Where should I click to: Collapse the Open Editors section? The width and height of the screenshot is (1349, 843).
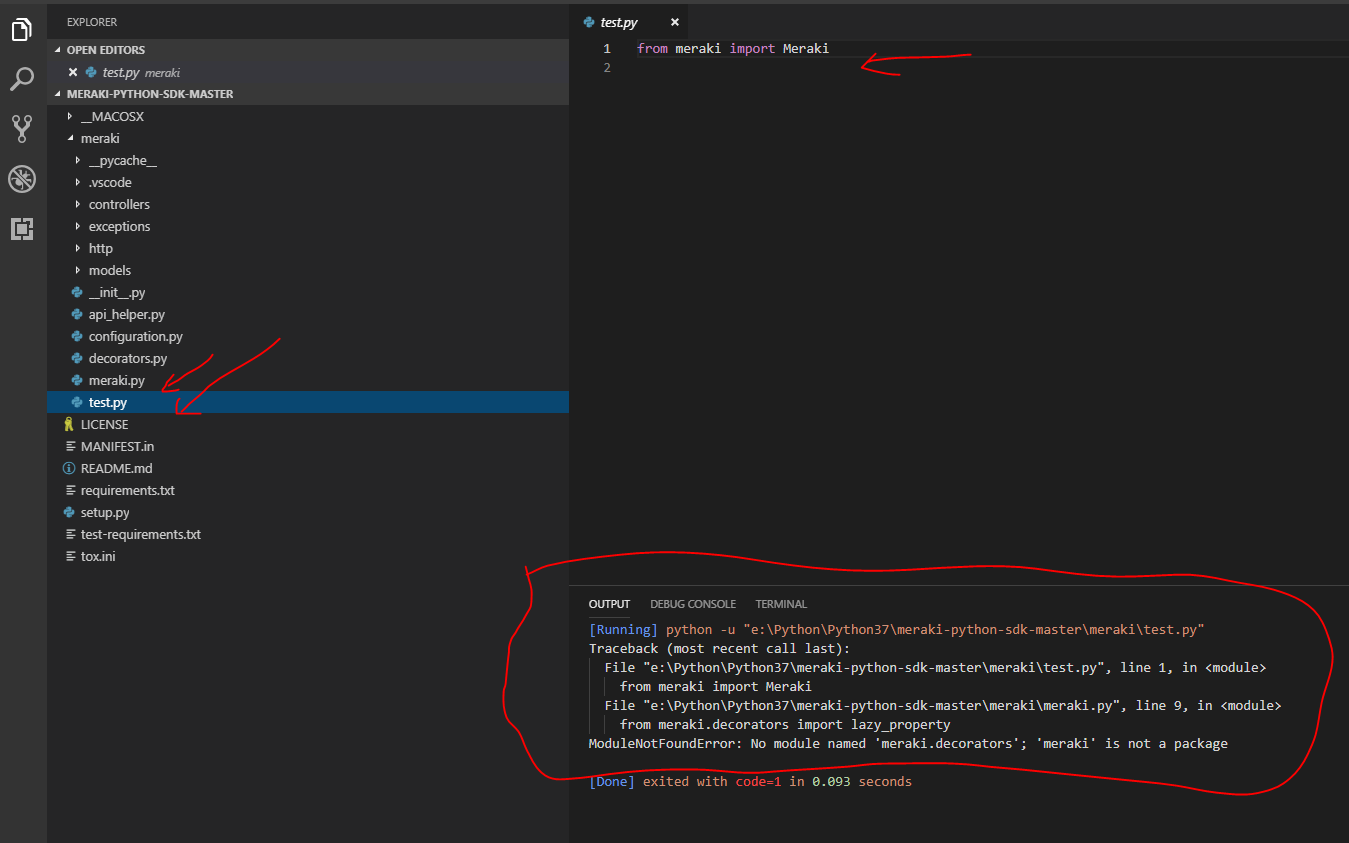[105, 50]
